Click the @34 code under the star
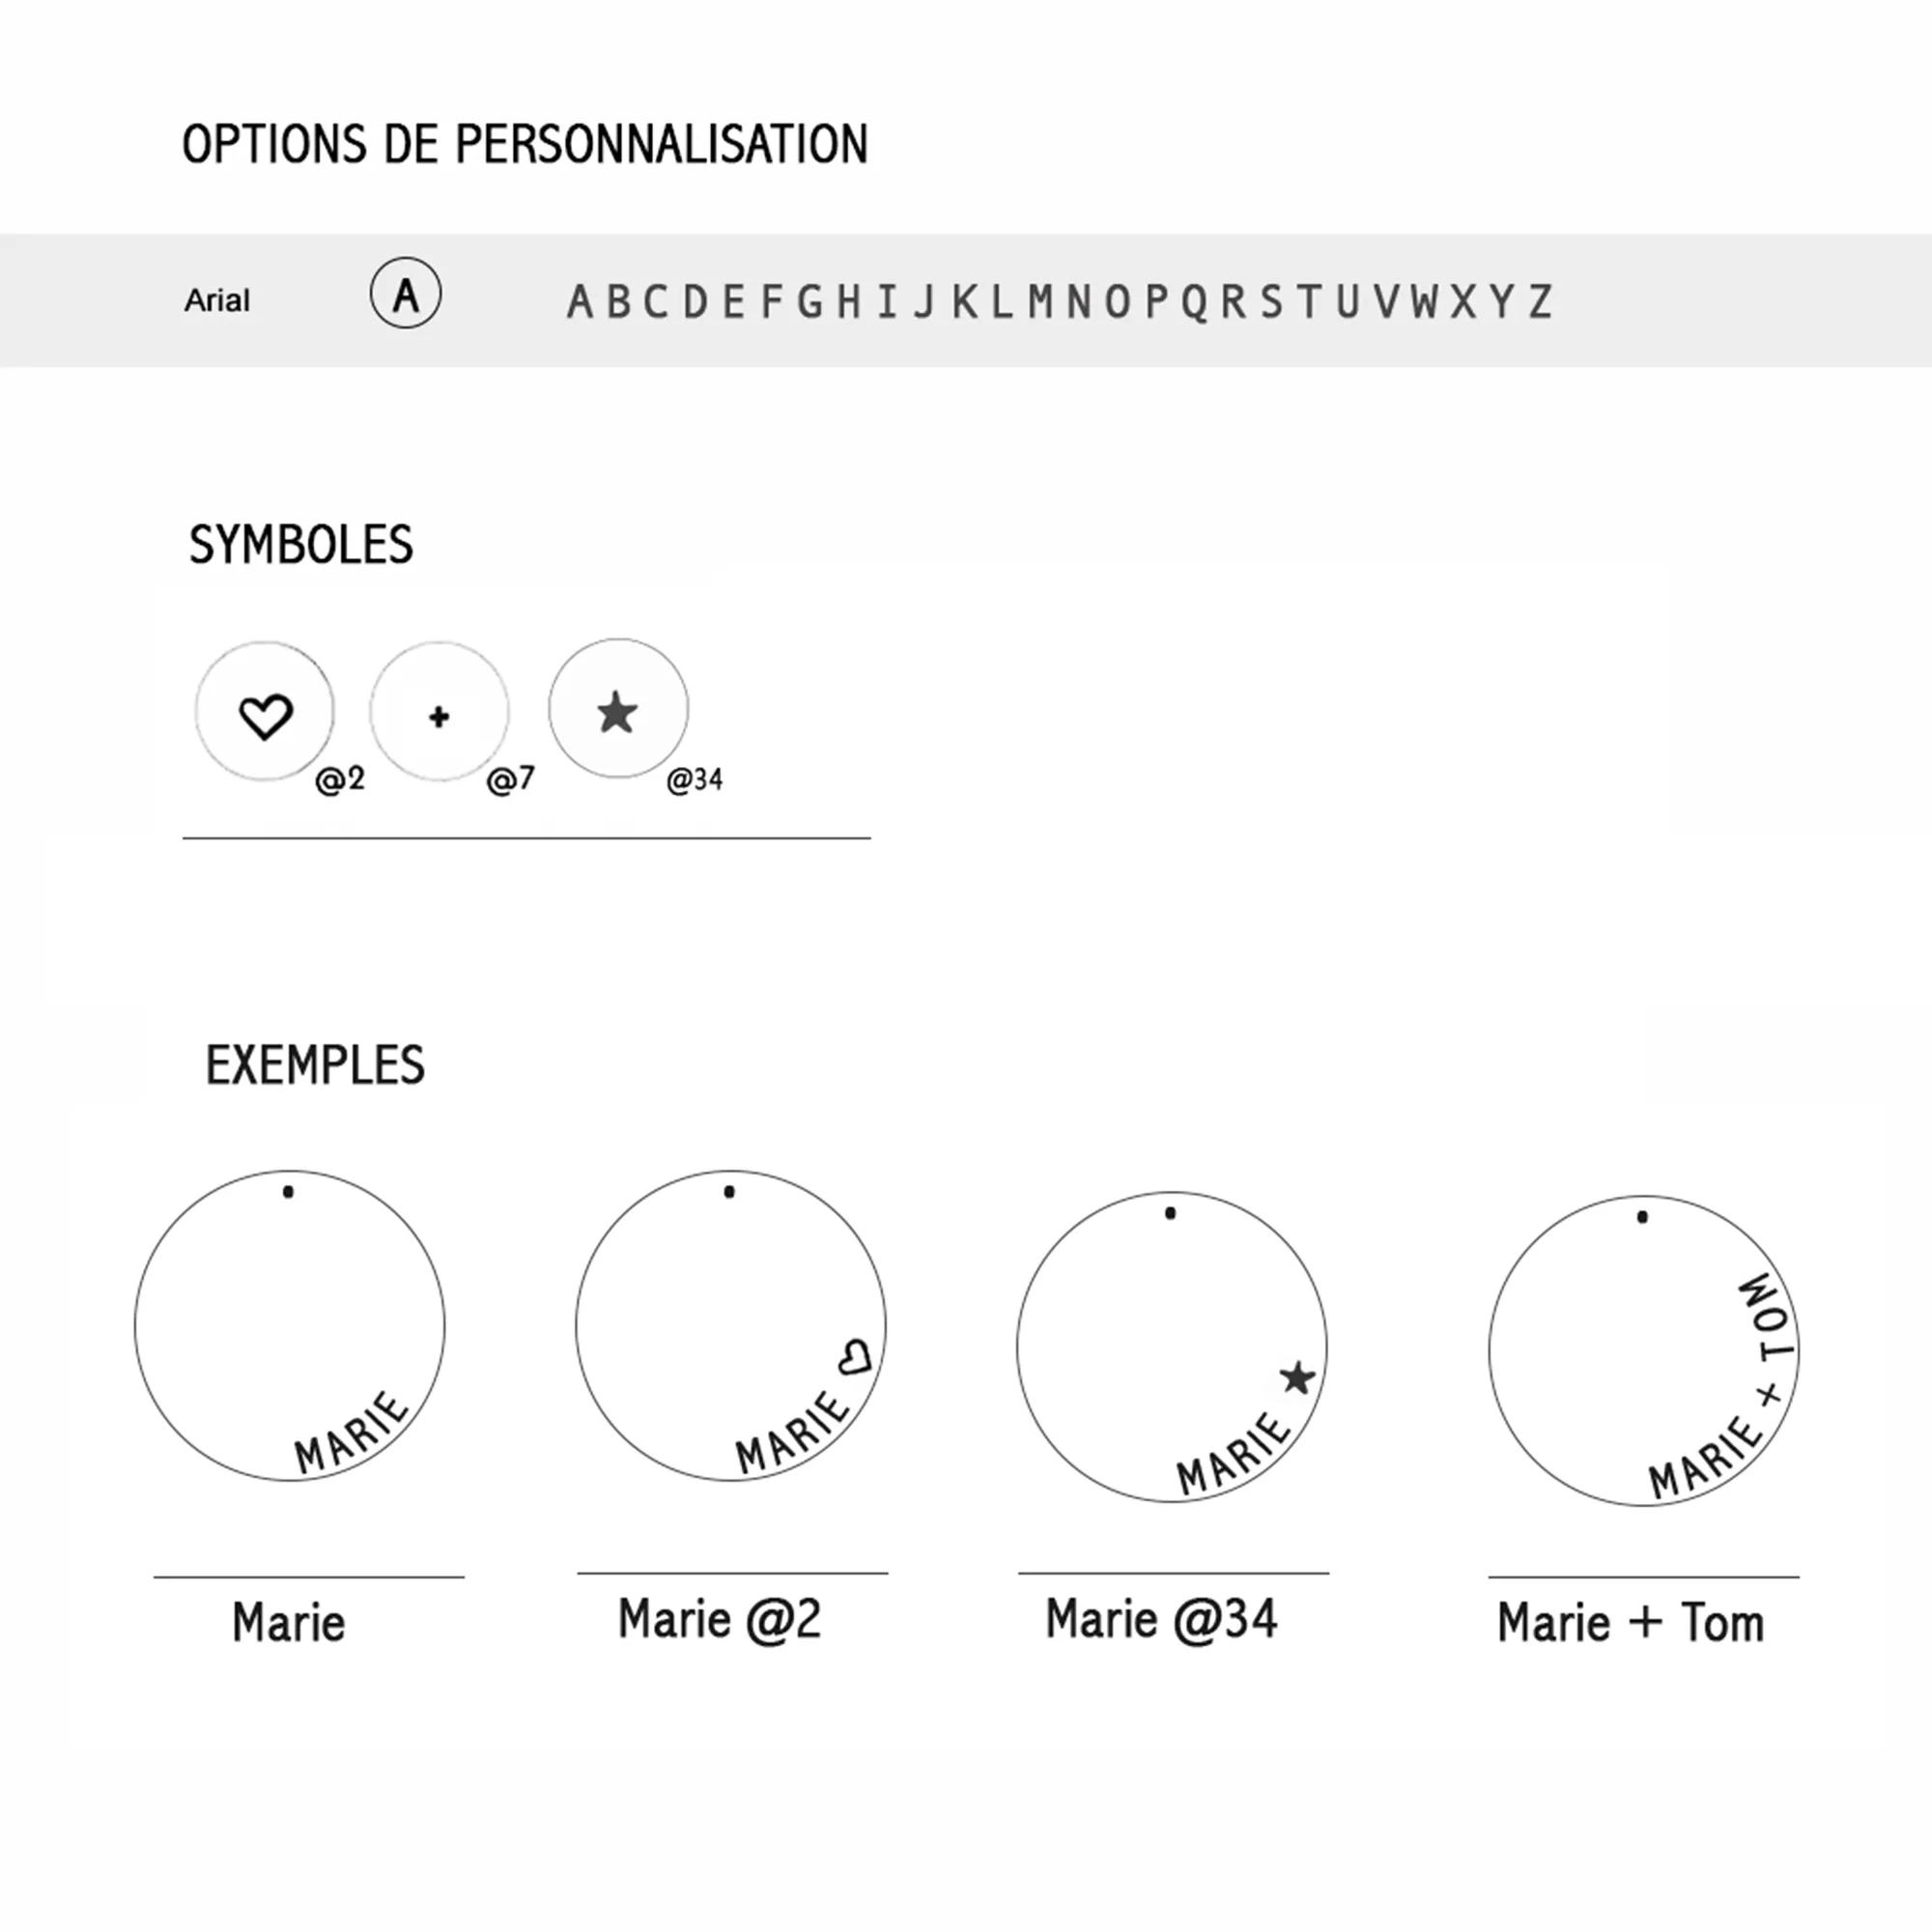 coord(694,780)
